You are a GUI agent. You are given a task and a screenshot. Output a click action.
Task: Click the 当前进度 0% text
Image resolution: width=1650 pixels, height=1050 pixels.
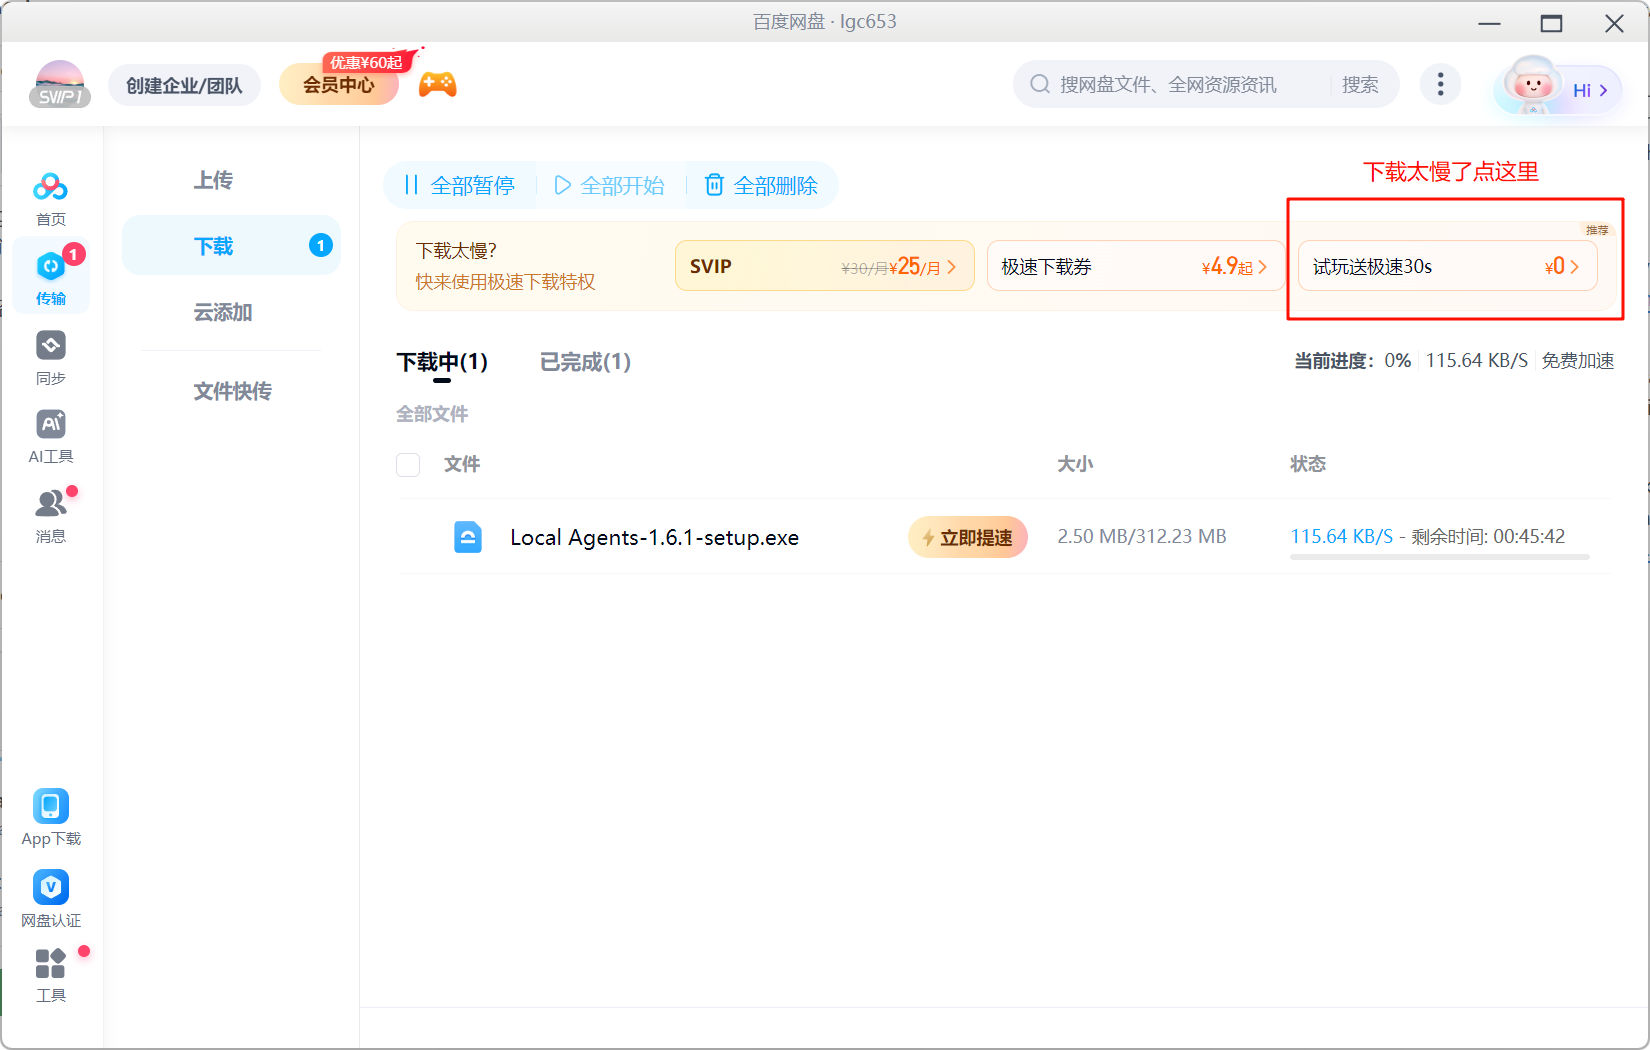1352,361
